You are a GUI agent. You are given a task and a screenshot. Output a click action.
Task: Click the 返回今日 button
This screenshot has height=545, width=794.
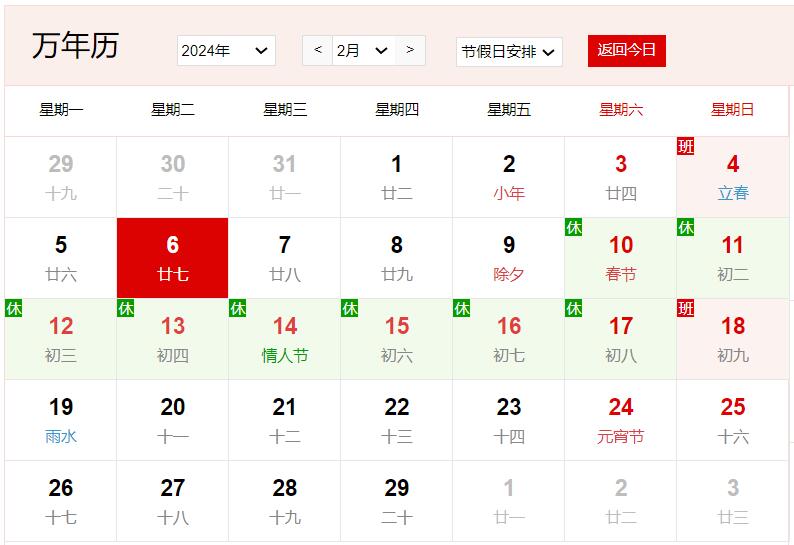pyautogui.click(x=626, y=50)
